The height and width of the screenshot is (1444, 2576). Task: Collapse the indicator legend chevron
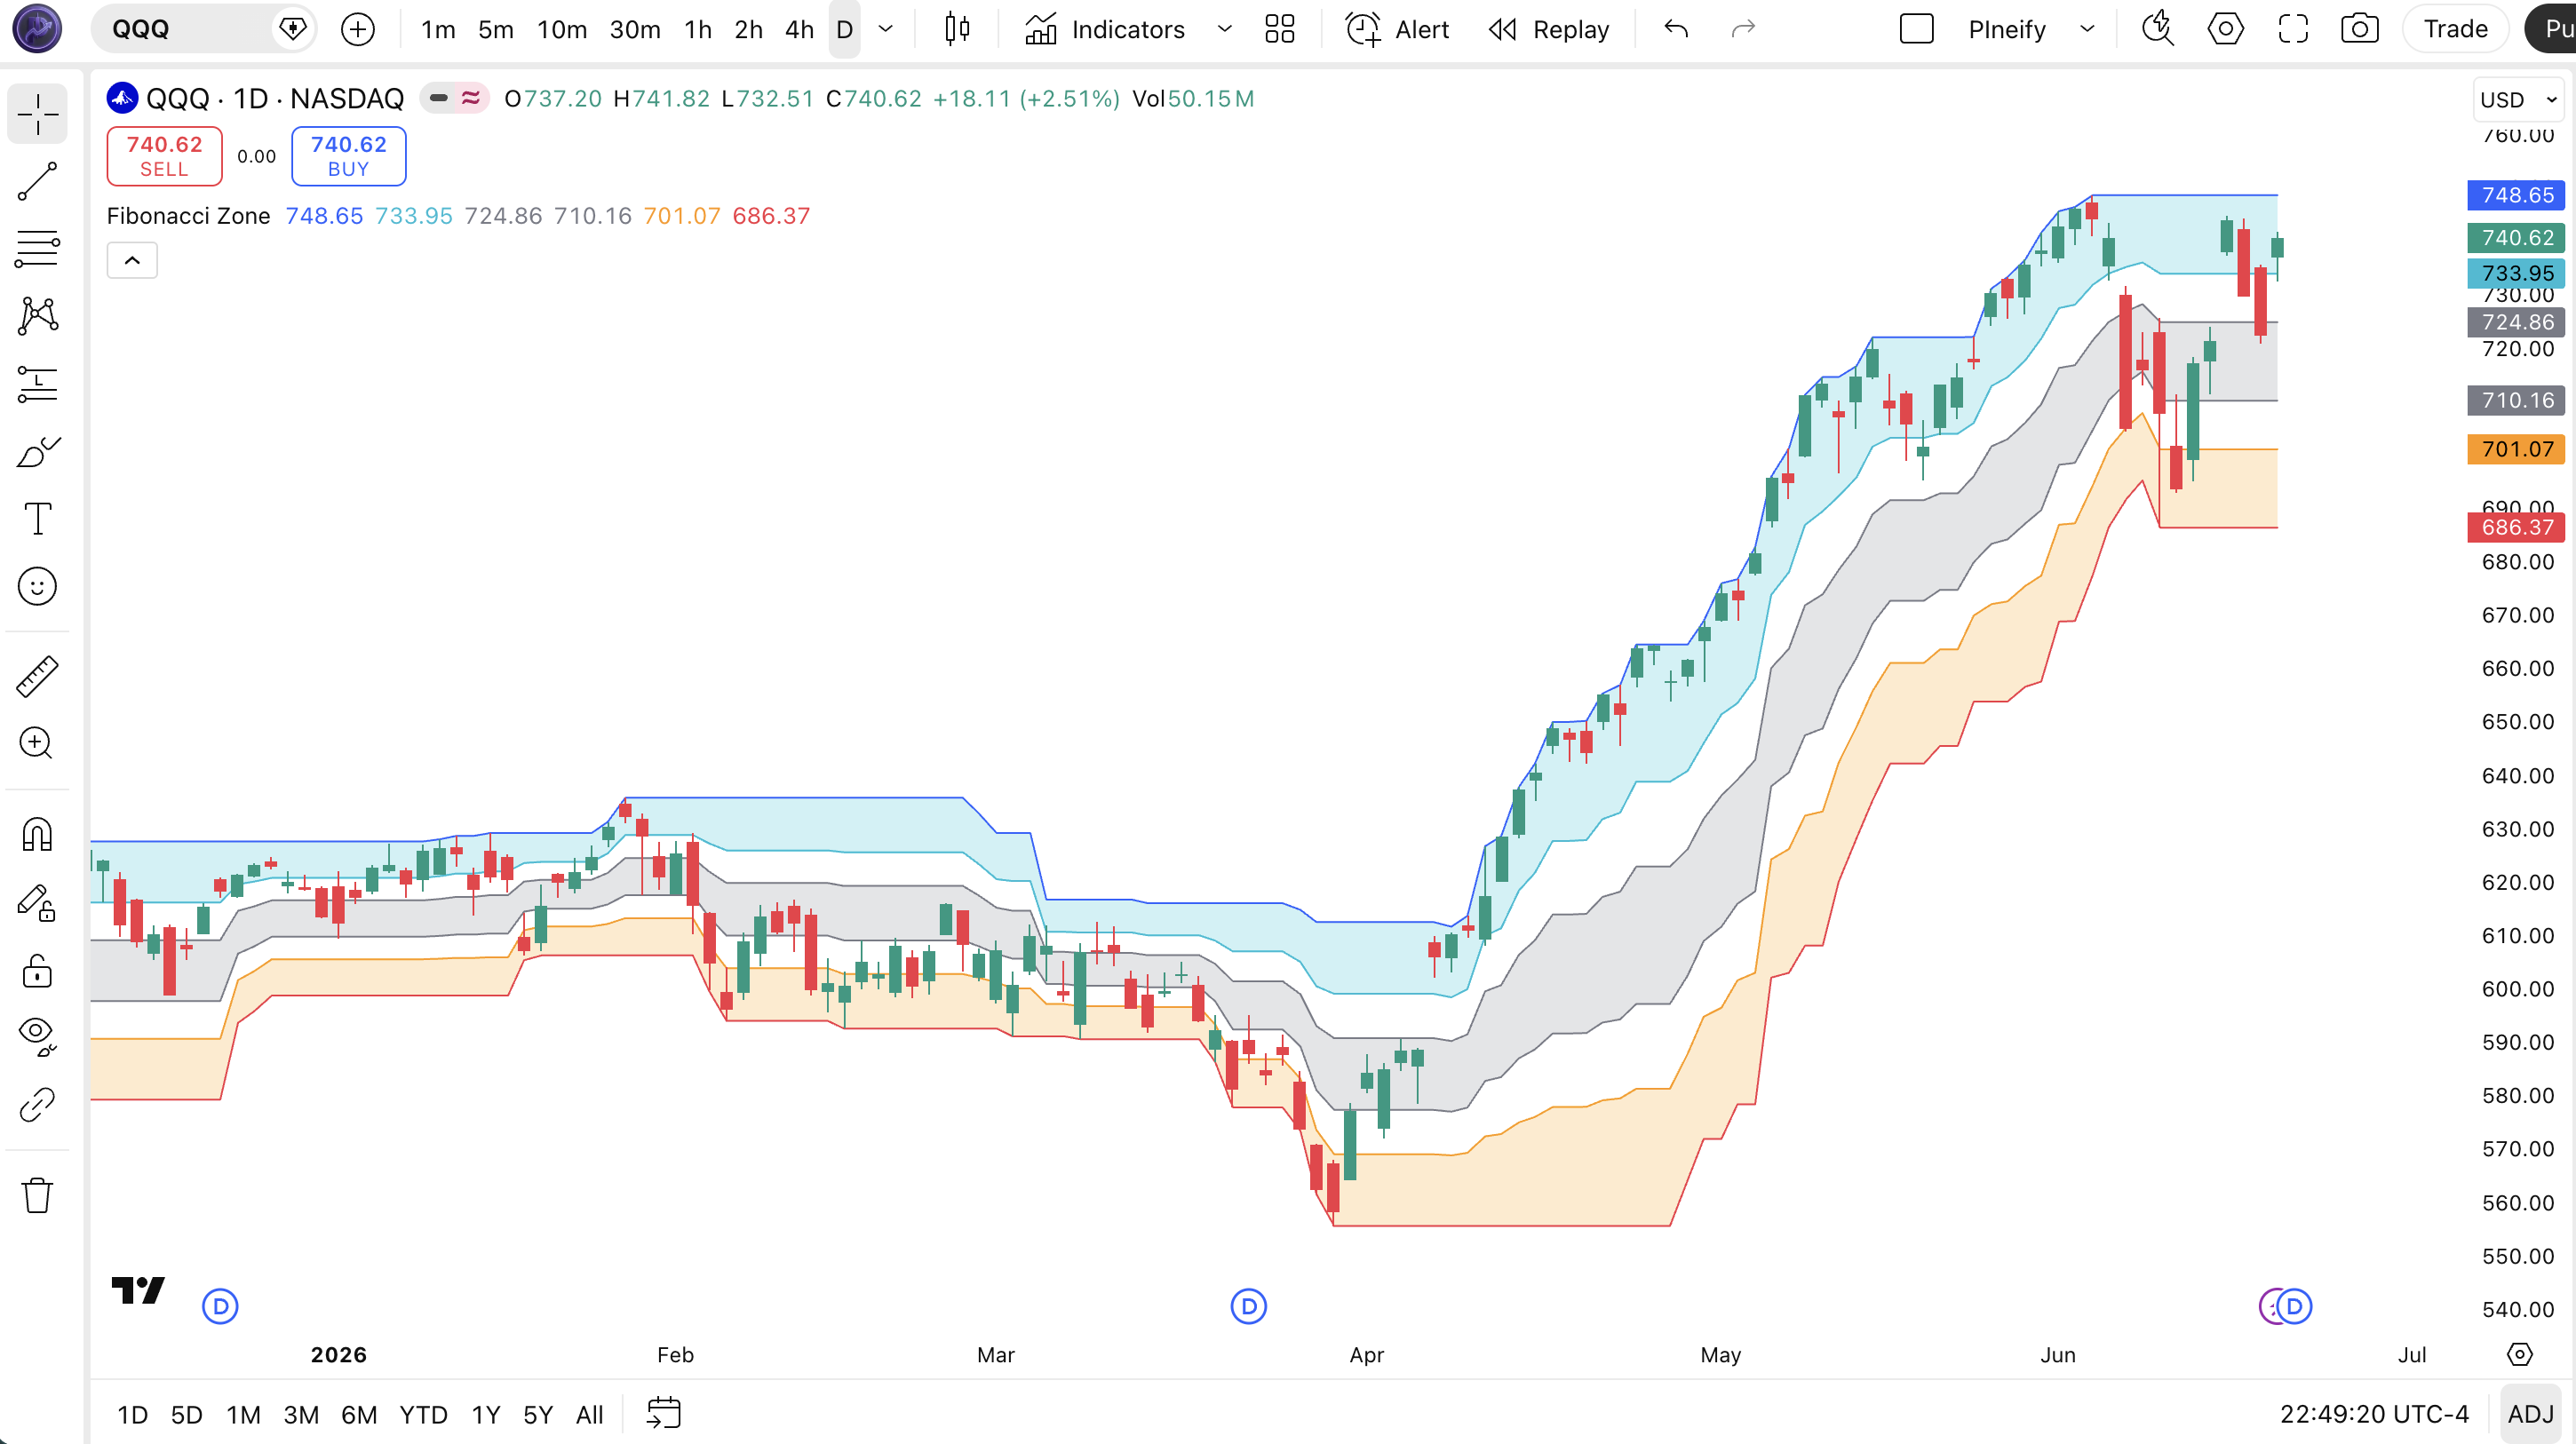point(132,260)
